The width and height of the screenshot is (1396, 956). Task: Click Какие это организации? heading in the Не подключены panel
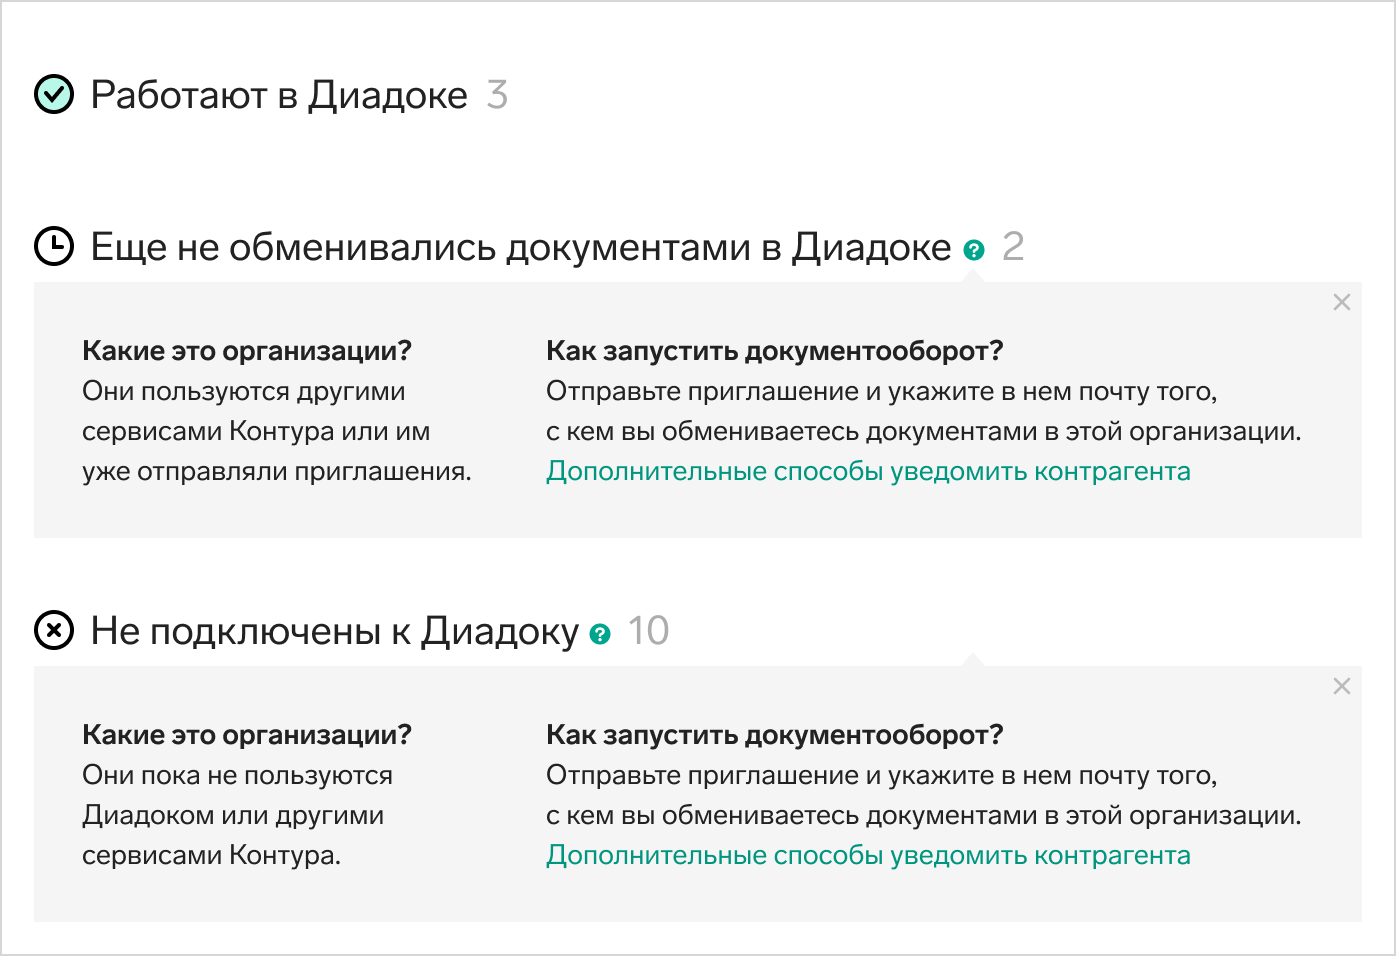click(x=247, y=735)
